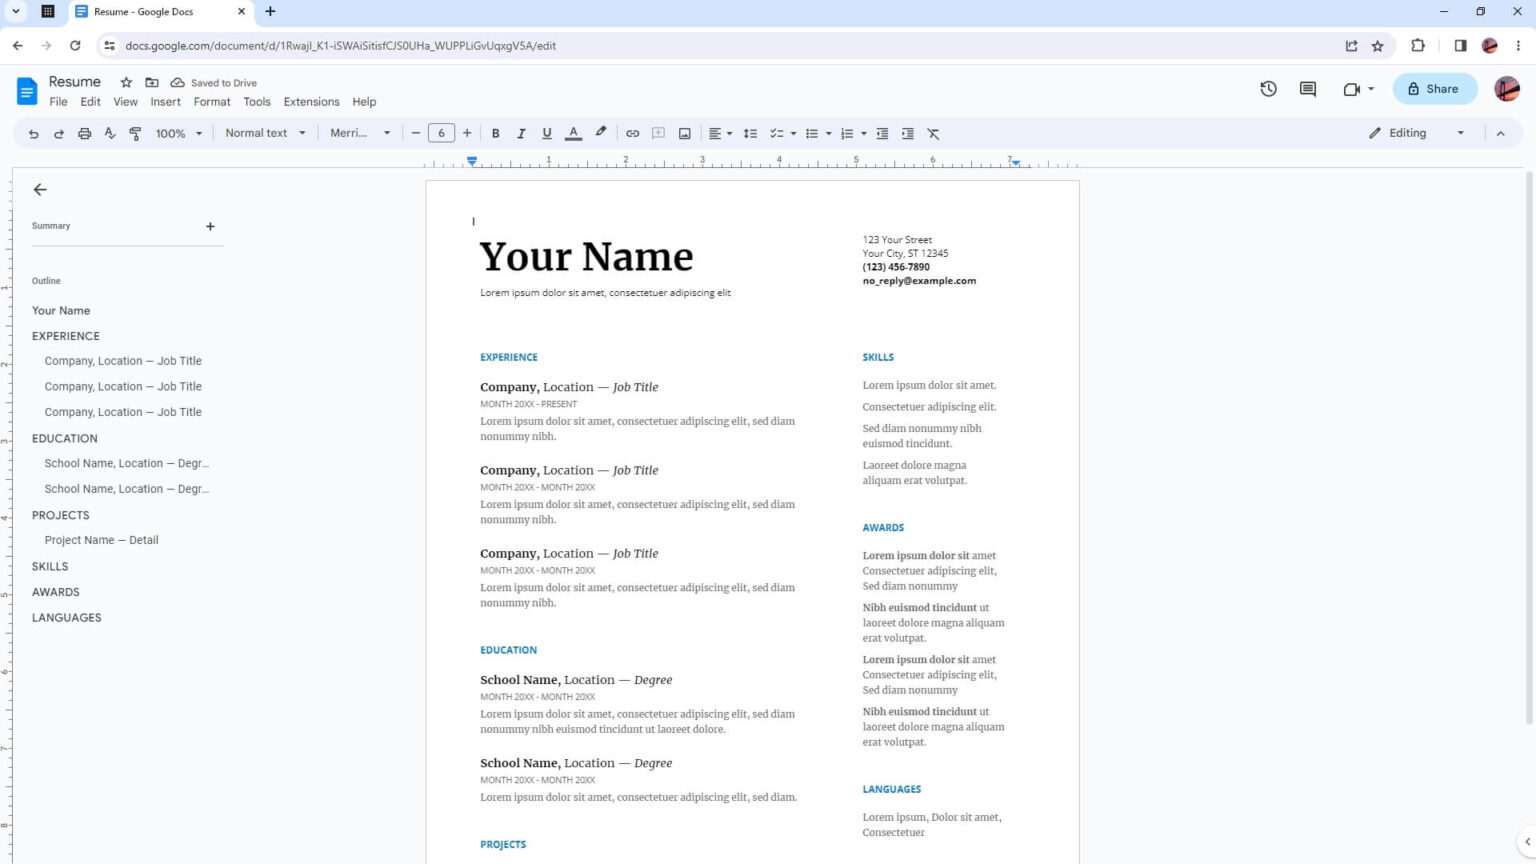
Task: Open the Extensions menu
Action: click(x=310, y=101)
